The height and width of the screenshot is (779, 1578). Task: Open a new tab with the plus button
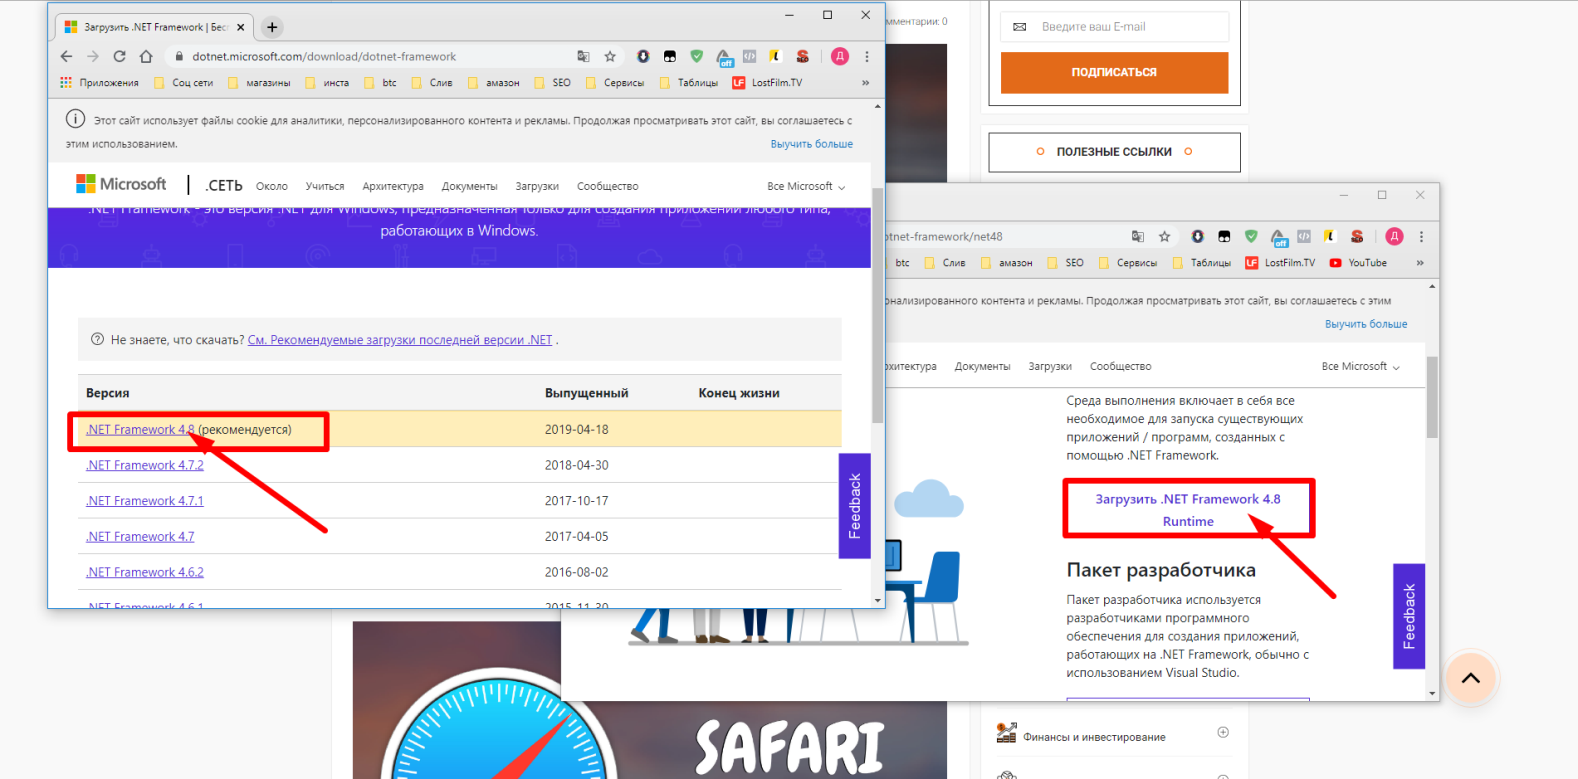[x=272, y=27]
